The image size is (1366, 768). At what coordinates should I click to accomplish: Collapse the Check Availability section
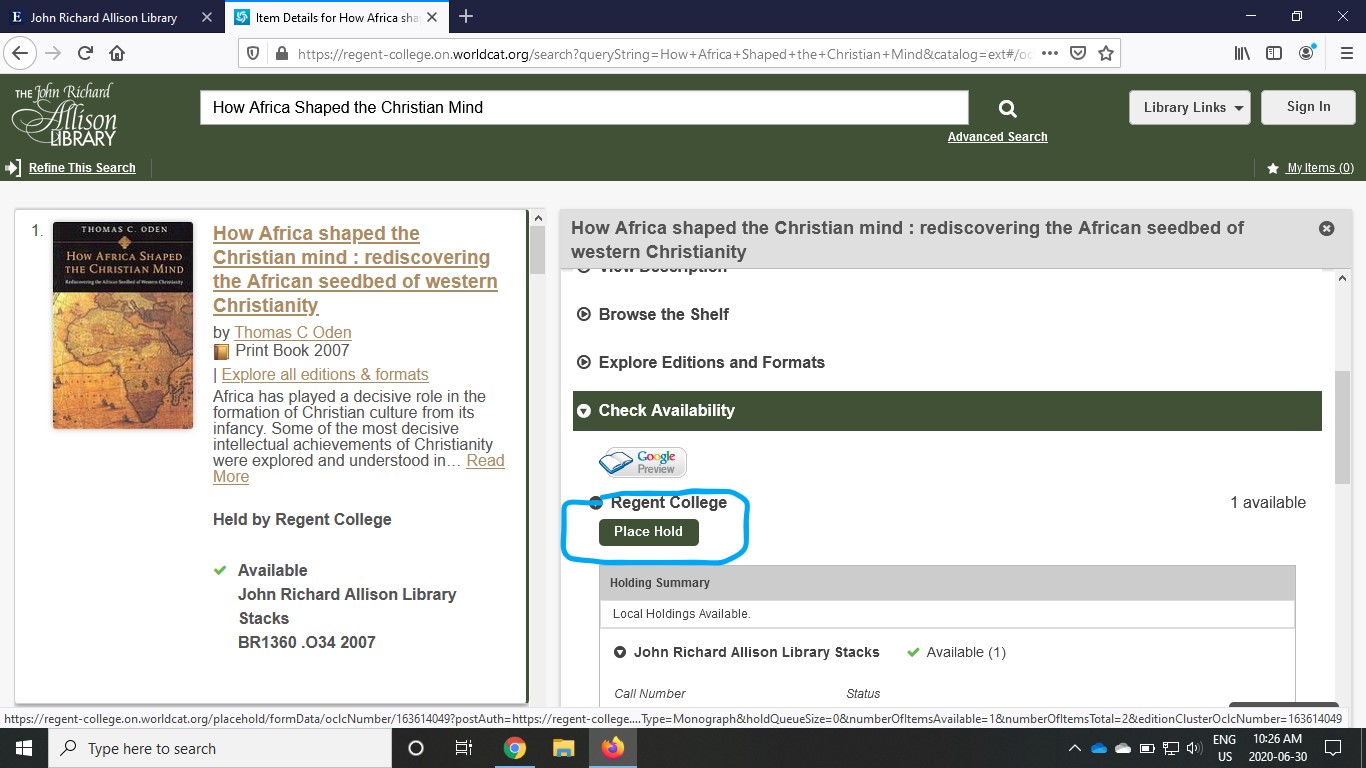pos(666,411)
